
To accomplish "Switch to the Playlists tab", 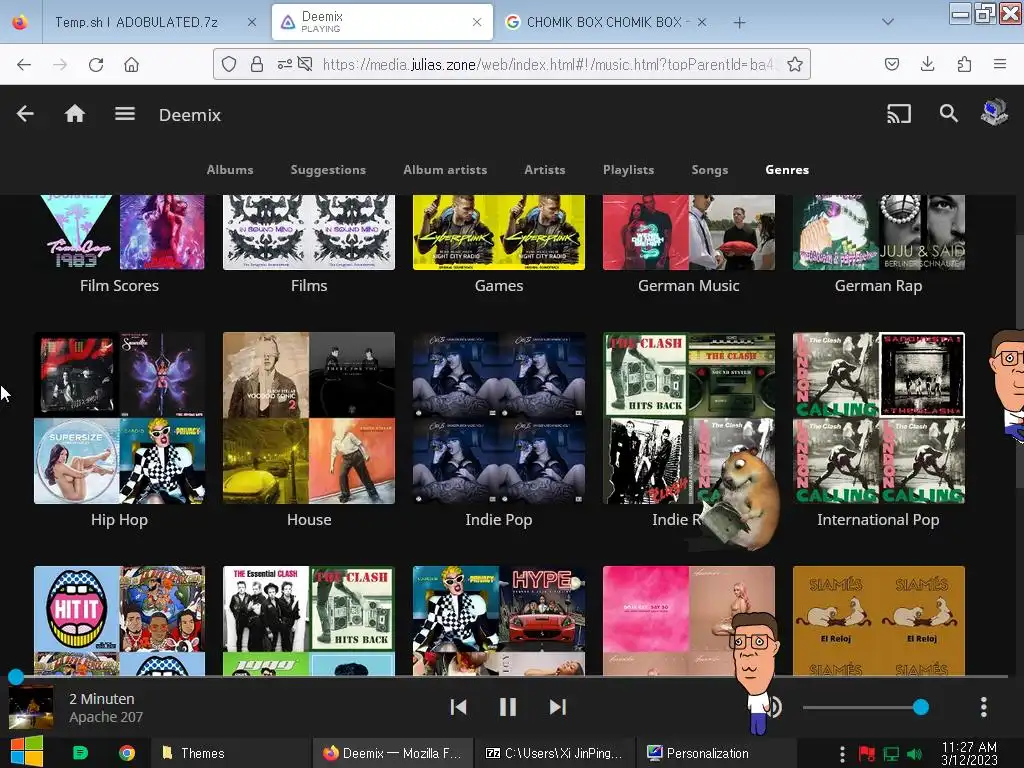I will (x=628, y=170).
